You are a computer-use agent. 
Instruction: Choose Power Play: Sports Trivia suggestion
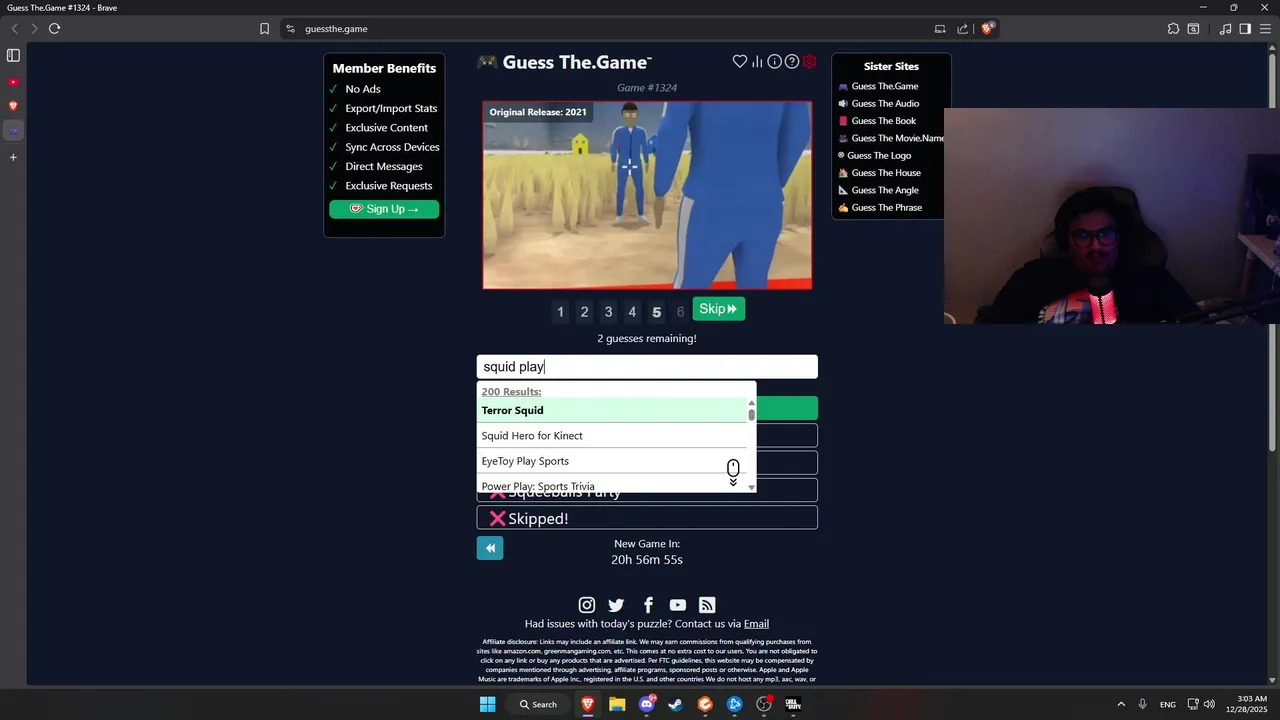612,485
